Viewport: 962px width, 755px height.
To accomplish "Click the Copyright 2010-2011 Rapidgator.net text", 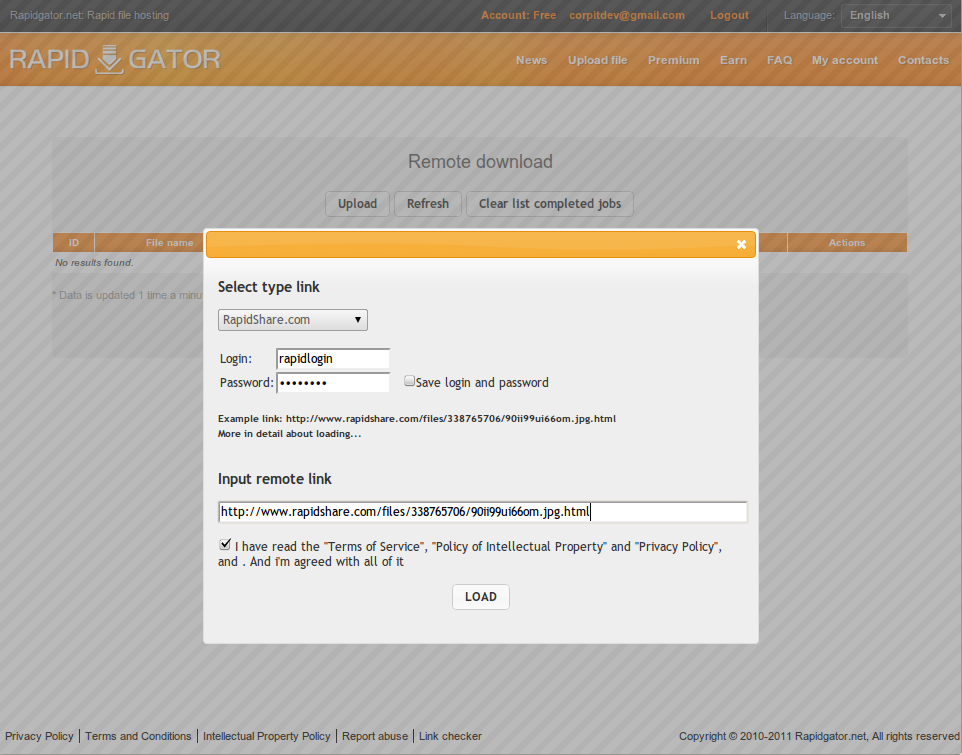I will click(x=819, y=736).
